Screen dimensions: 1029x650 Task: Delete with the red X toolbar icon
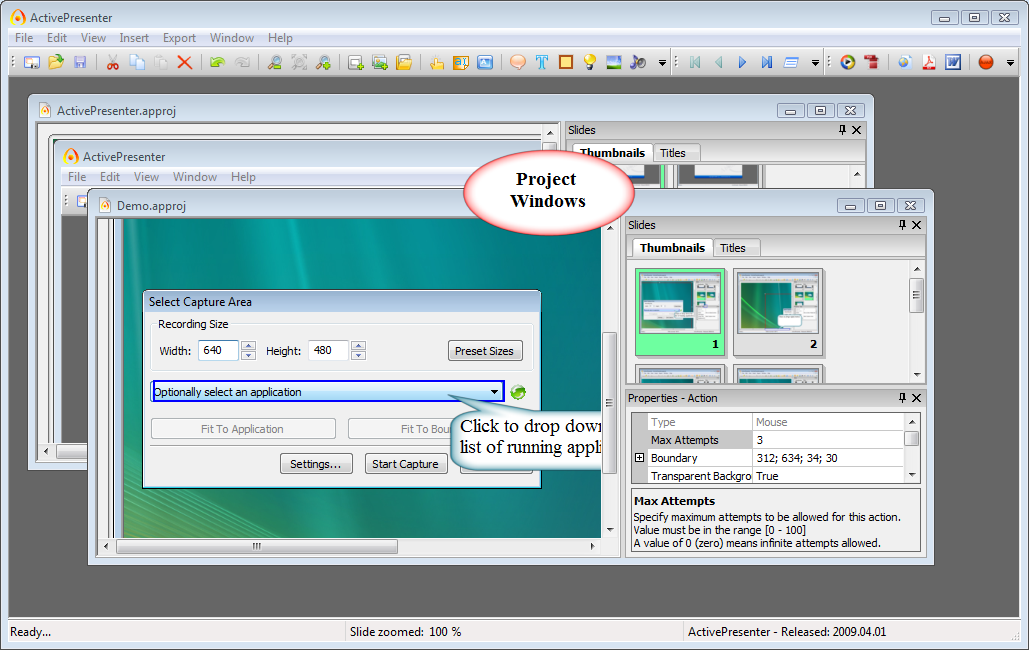tap(185, 62)
